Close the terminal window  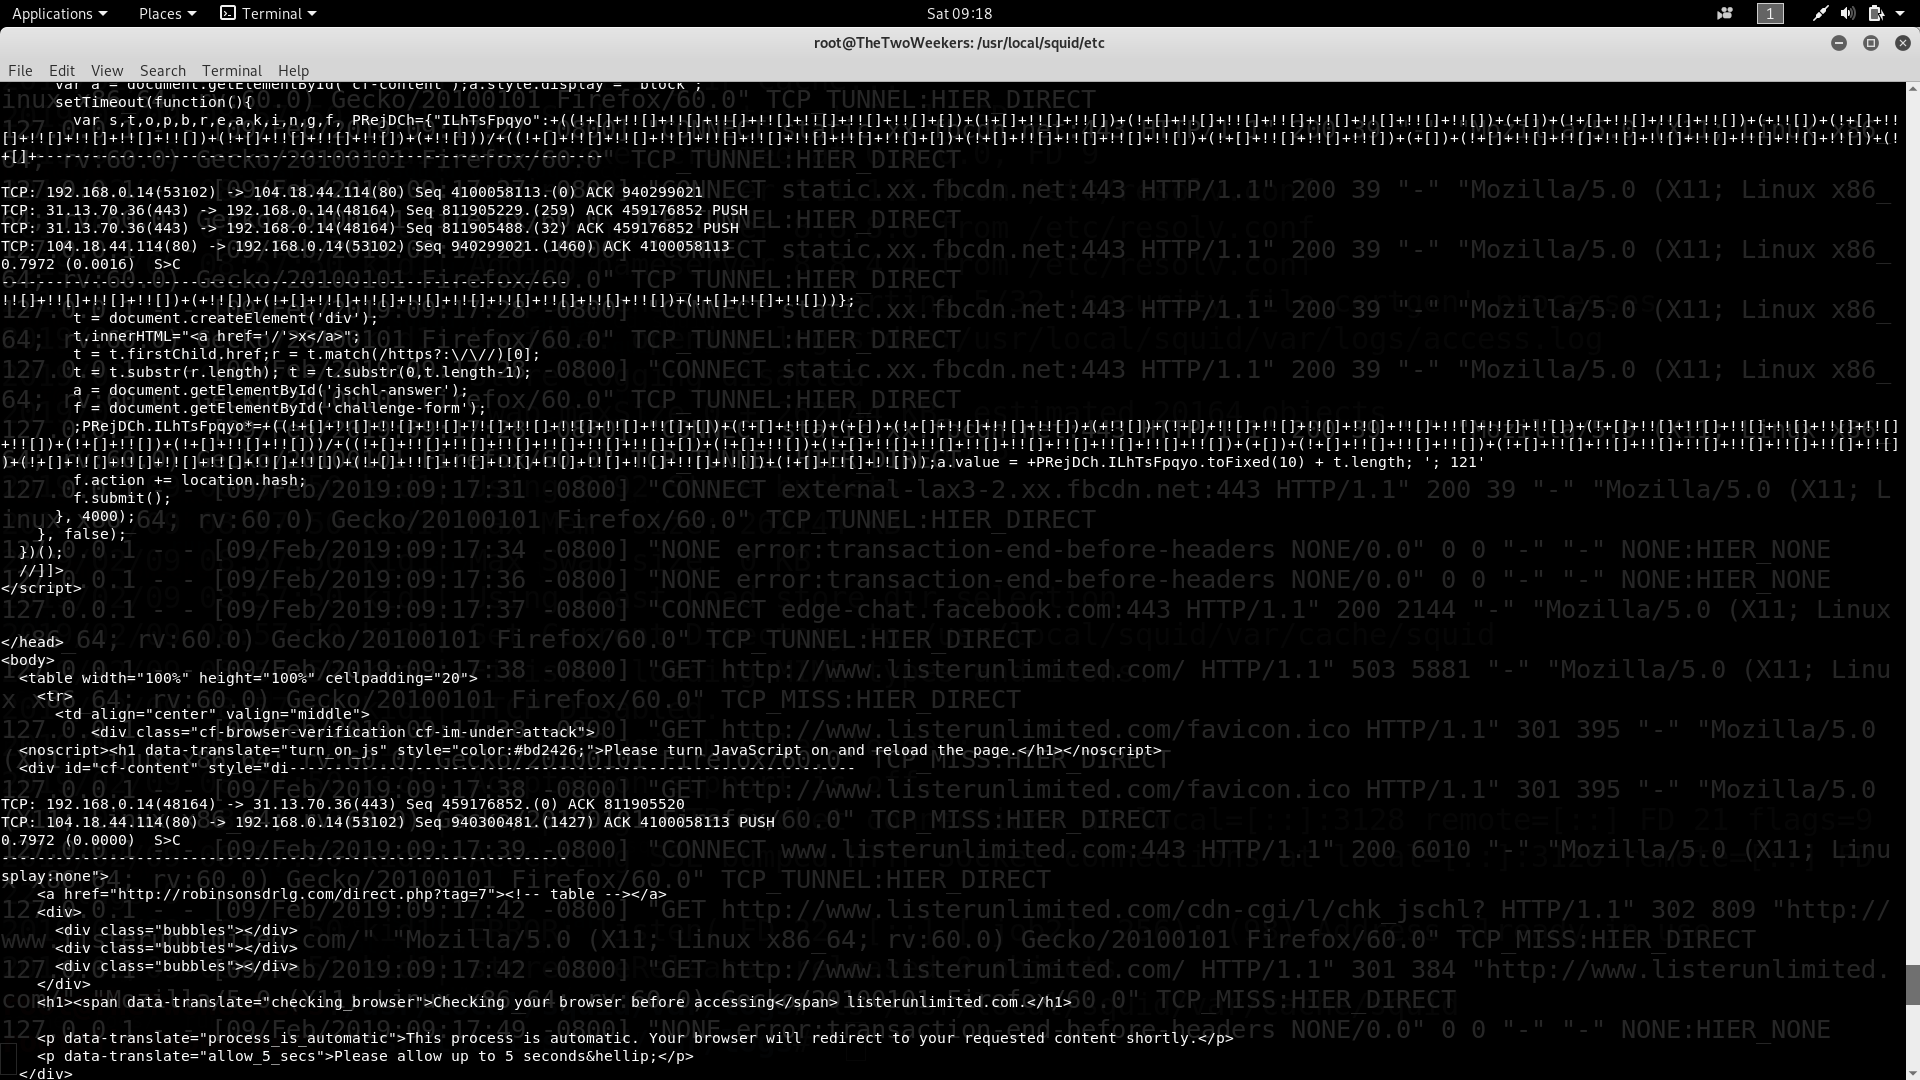pos(1903,43)
